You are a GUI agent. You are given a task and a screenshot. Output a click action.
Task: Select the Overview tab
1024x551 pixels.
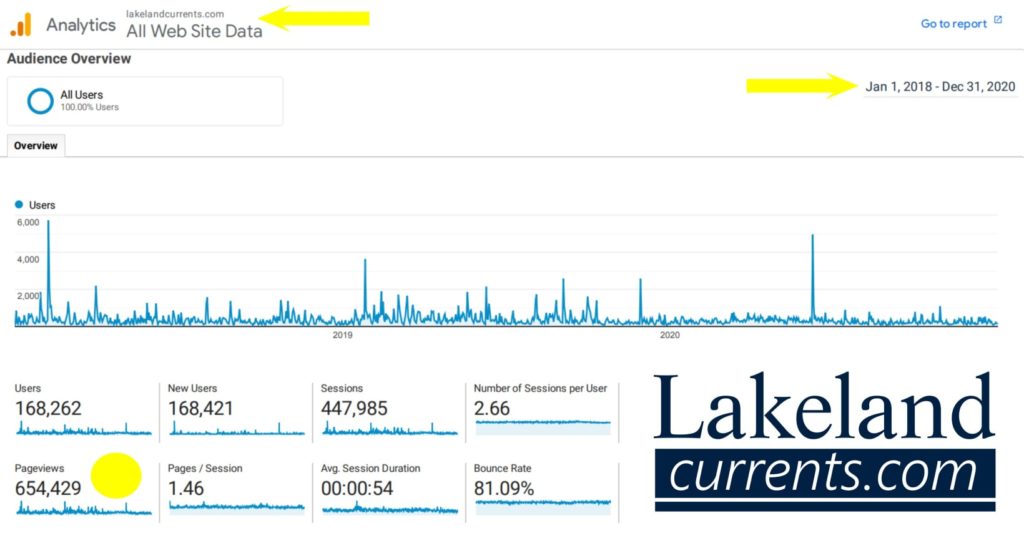[x=36, y=146]
